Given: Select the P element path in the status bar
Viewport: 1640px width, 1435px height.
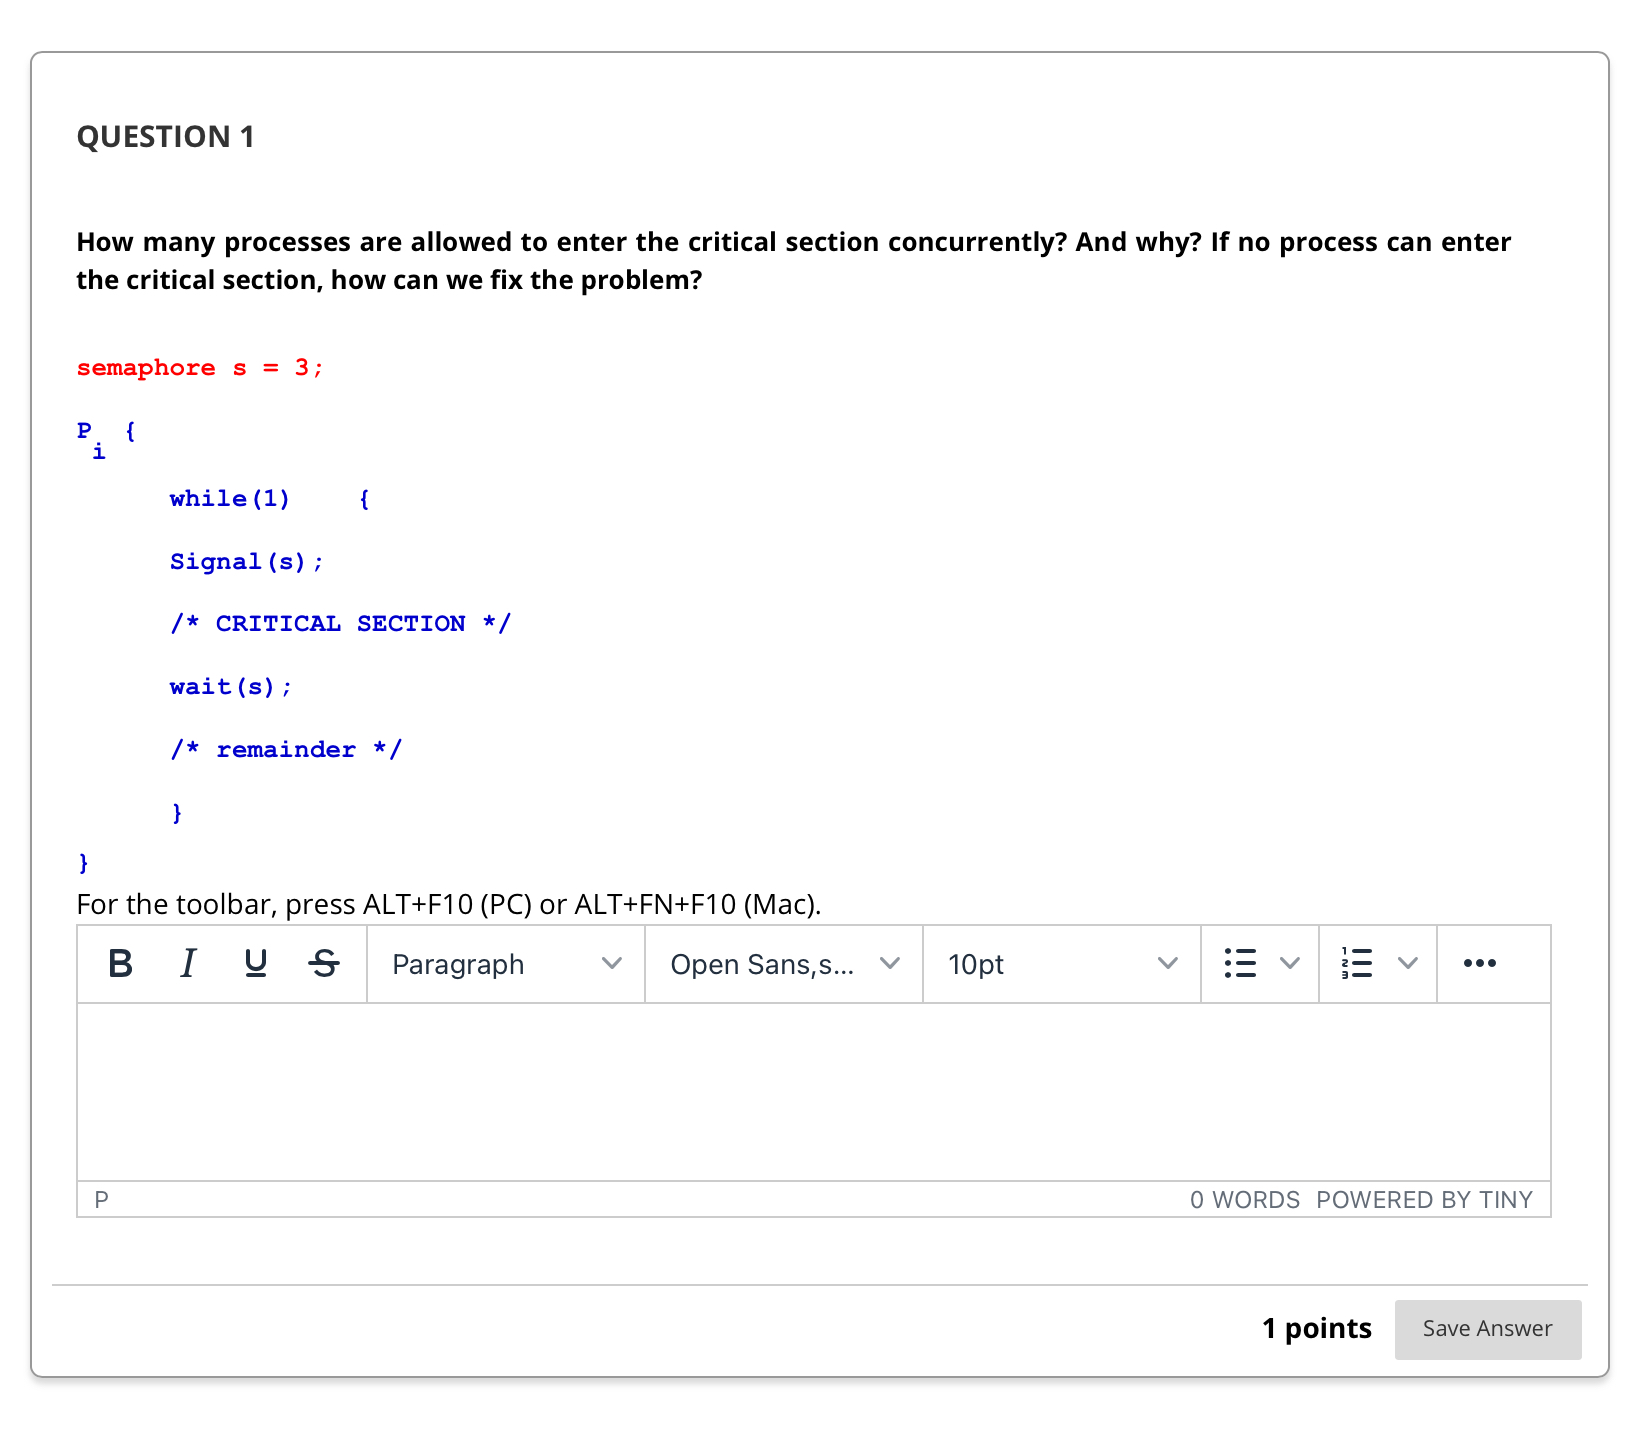Looking at the screenshot, I should [x=101, y=1199].
